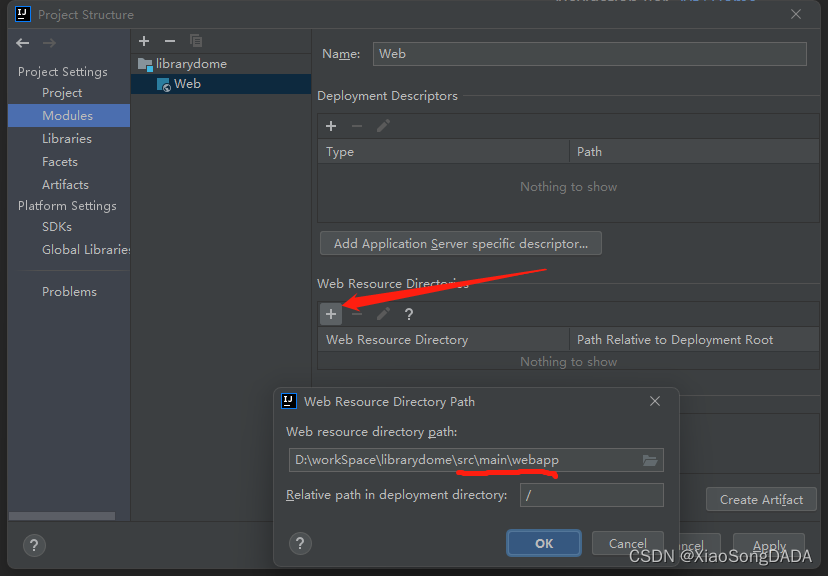Viewport: 828px width, 576px height.
Task: Click the Project Settings section heading
Action: point(62,72)
